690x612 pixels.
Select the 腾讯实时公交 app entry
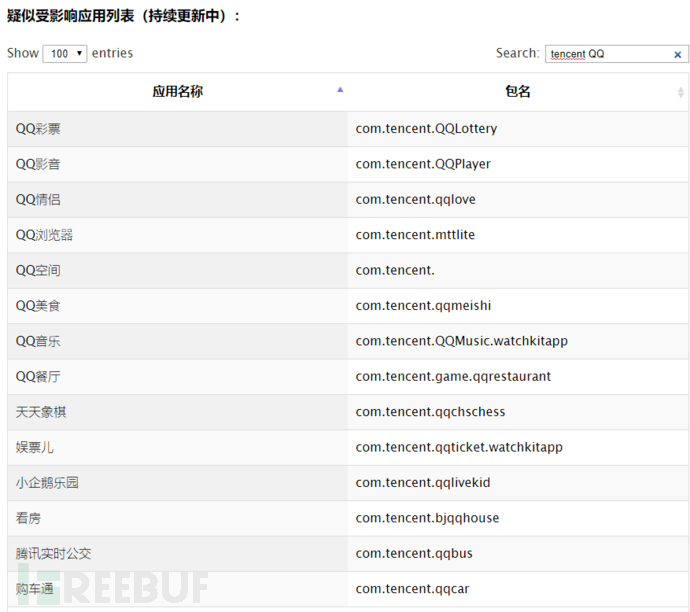coord(54,553)
